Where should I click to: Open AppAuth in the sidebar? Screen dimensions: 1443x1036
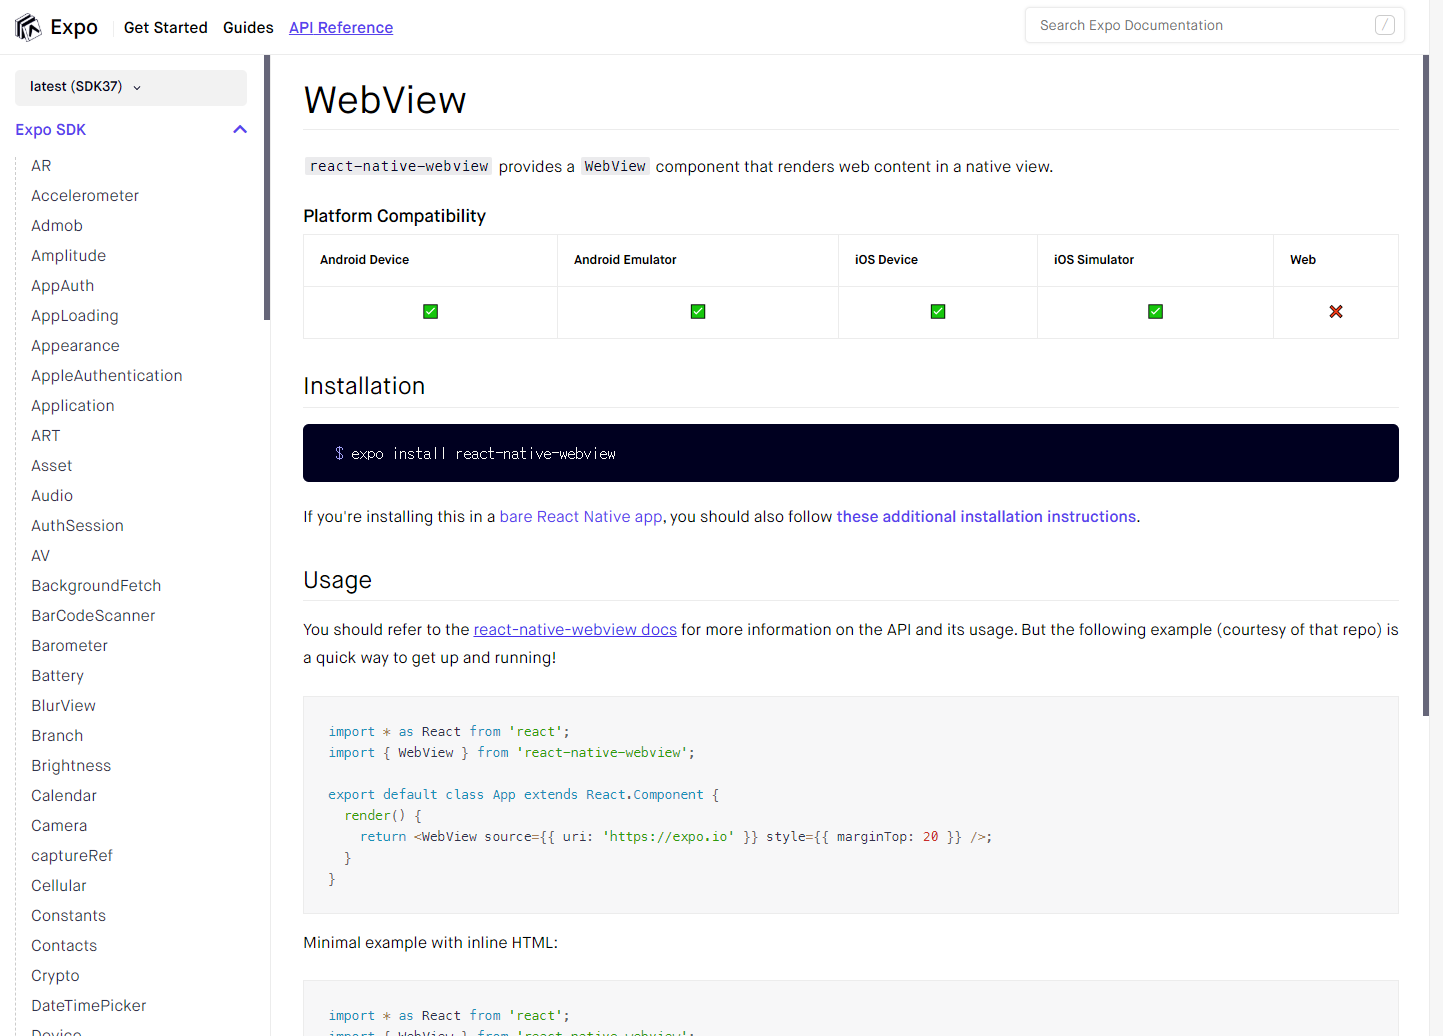pos(62,286)
